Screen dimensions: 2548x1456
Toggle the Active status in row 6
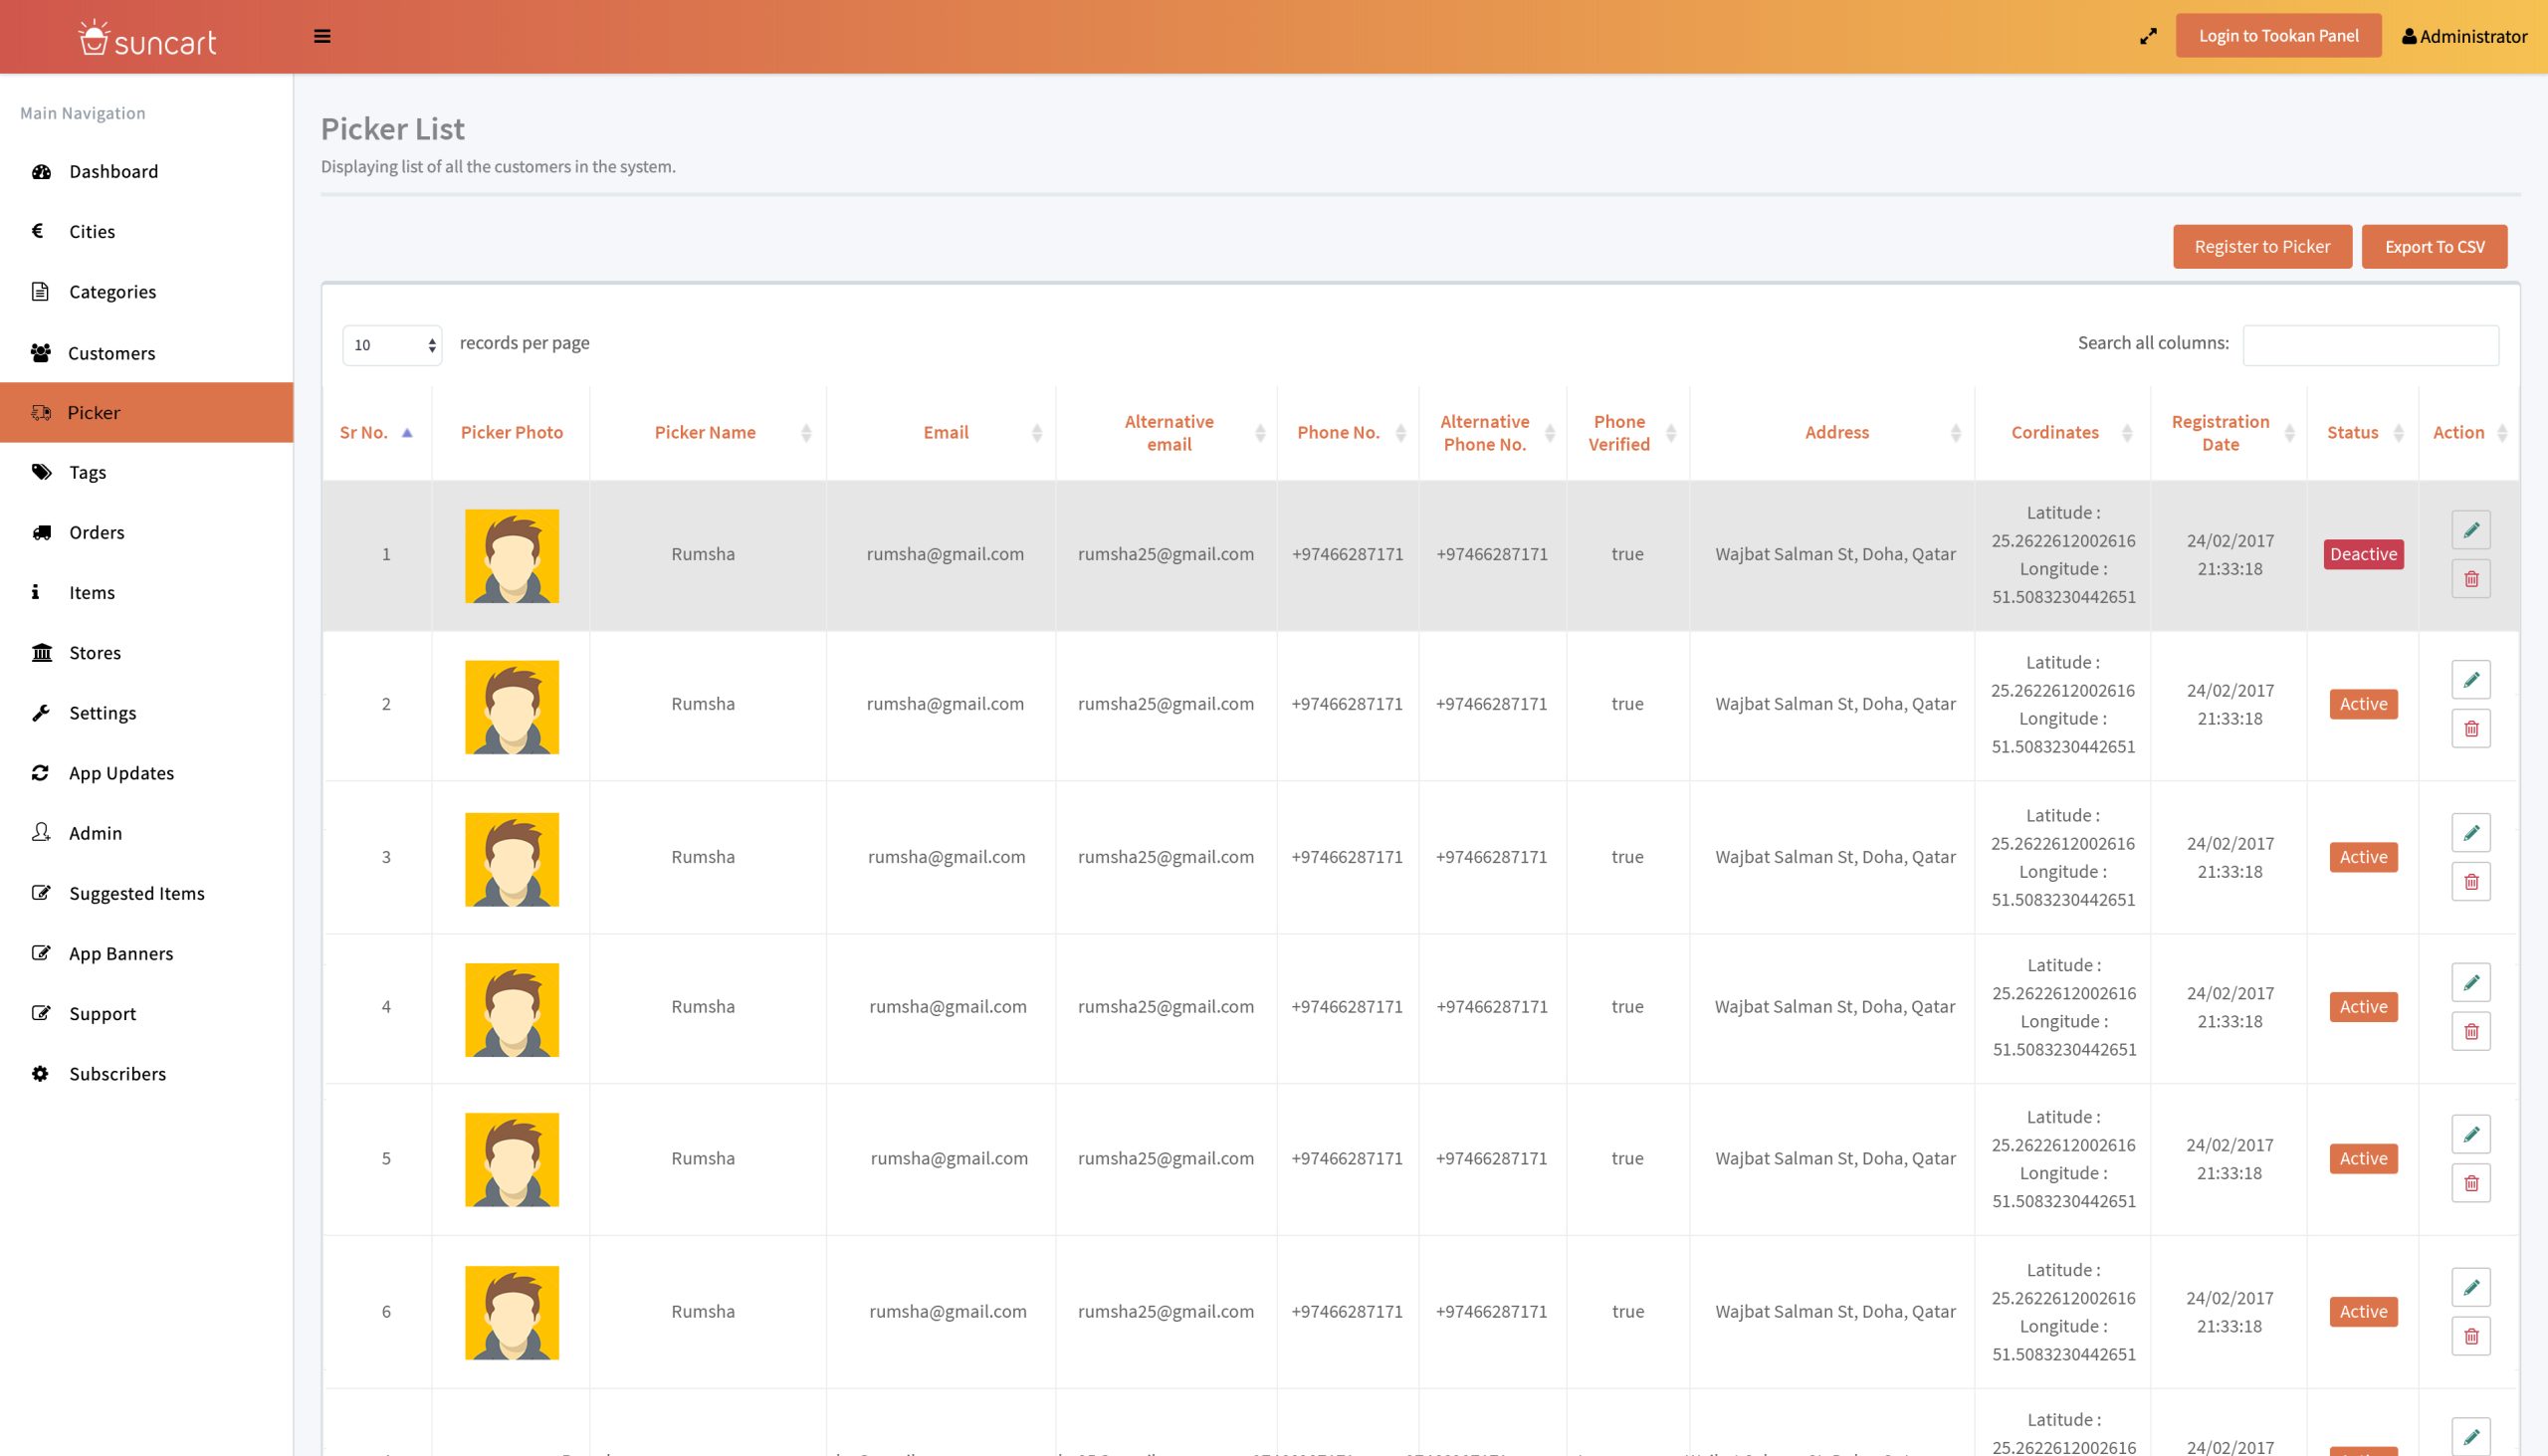click(x=2363, y=1312)
